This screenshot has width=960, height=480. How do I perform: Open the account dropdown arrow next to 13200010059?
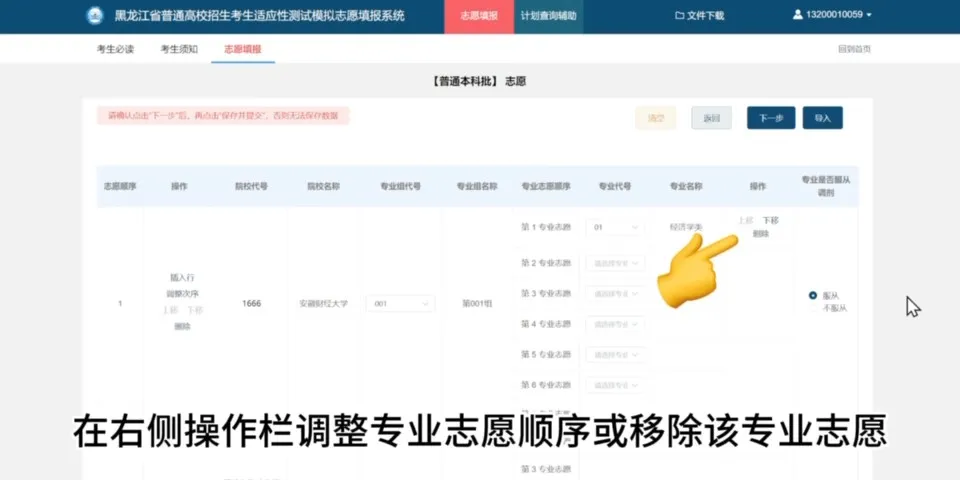(x=869, y=16)
